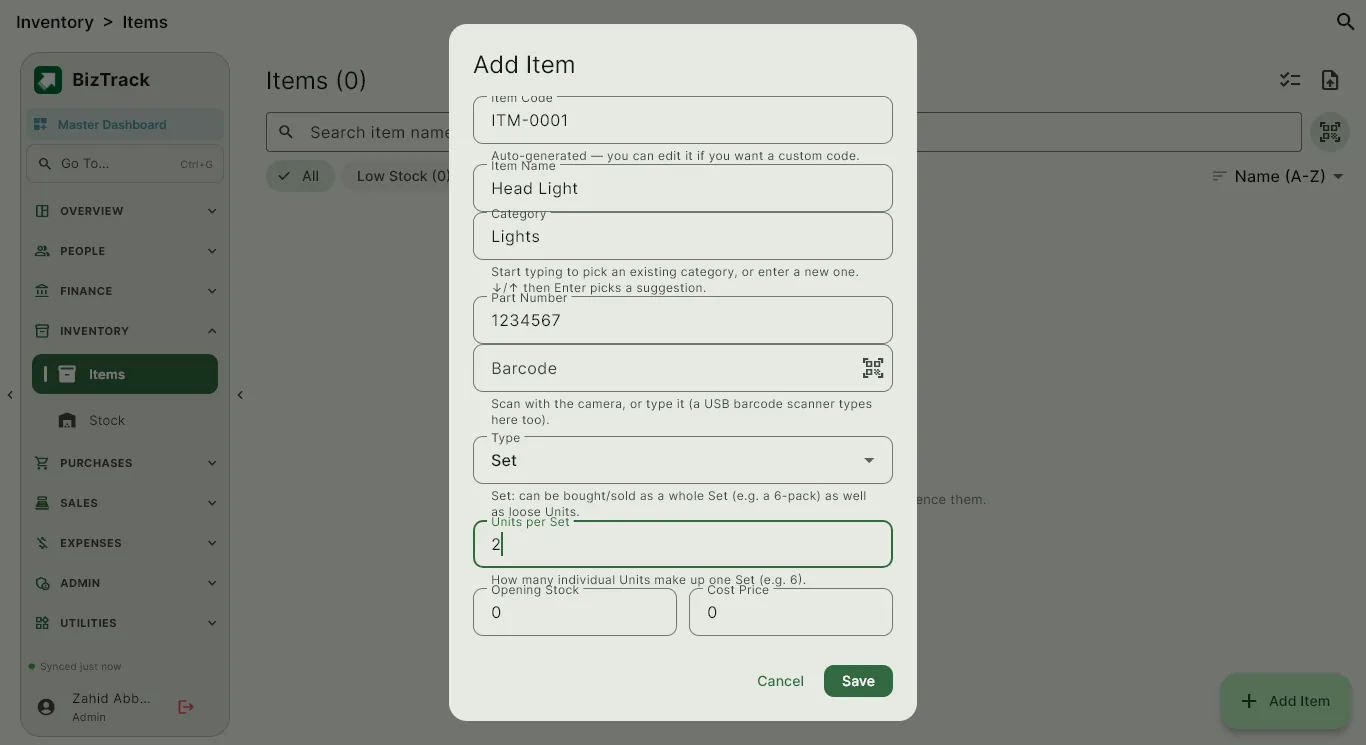Click the Stock warehouse icon
The height and width of the screenshot is (745, 1366).
(x=67, y=421)
